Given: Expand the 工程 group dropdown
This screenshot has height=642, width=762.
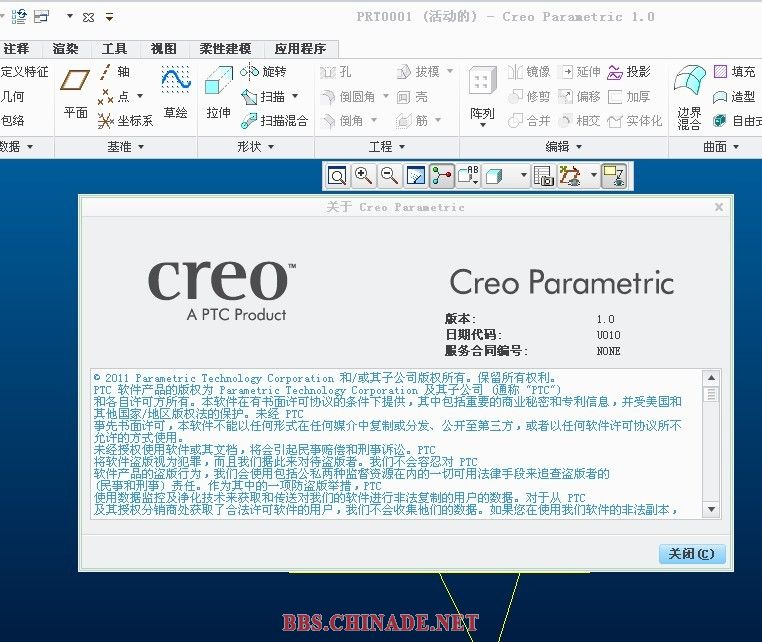Looking at the screenshot, I should (x=387, y=146).
